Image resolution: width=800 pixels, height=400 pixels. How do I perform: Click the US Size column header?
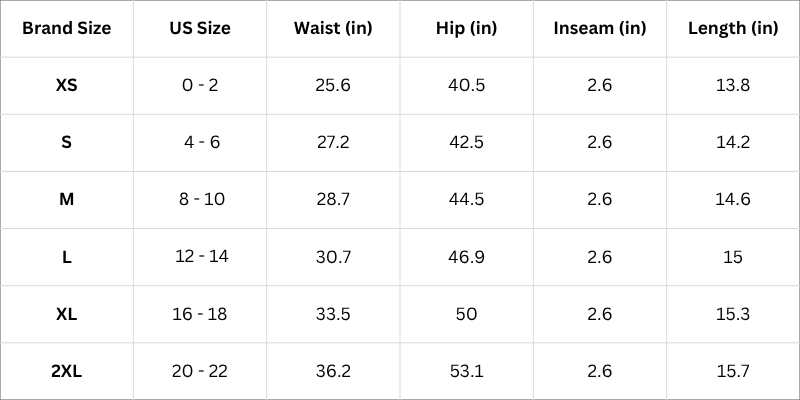[200, 28]
